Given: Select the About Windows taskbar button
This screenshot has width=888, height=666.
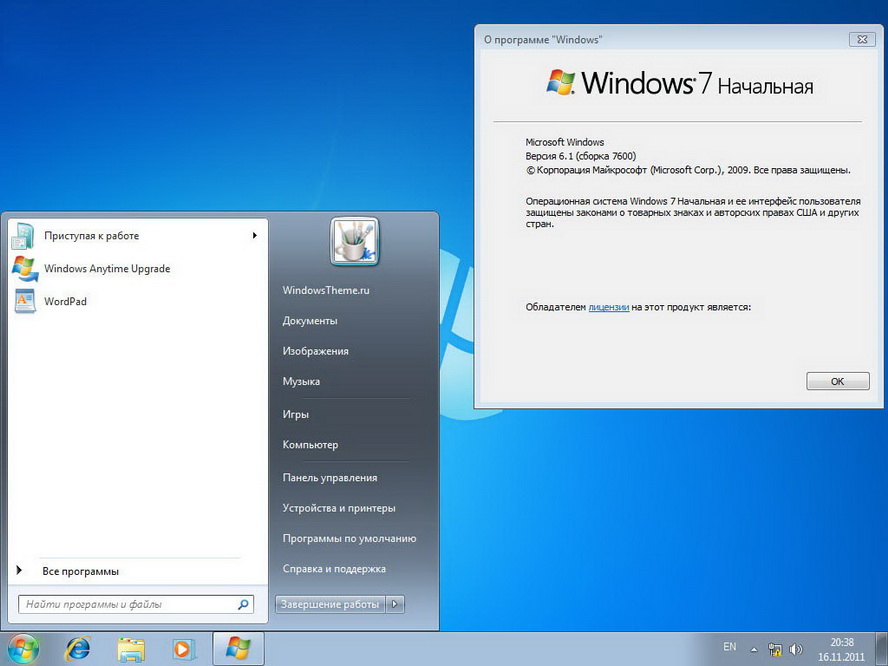Looking at the screenshot, I should click(x=238, y=648).
